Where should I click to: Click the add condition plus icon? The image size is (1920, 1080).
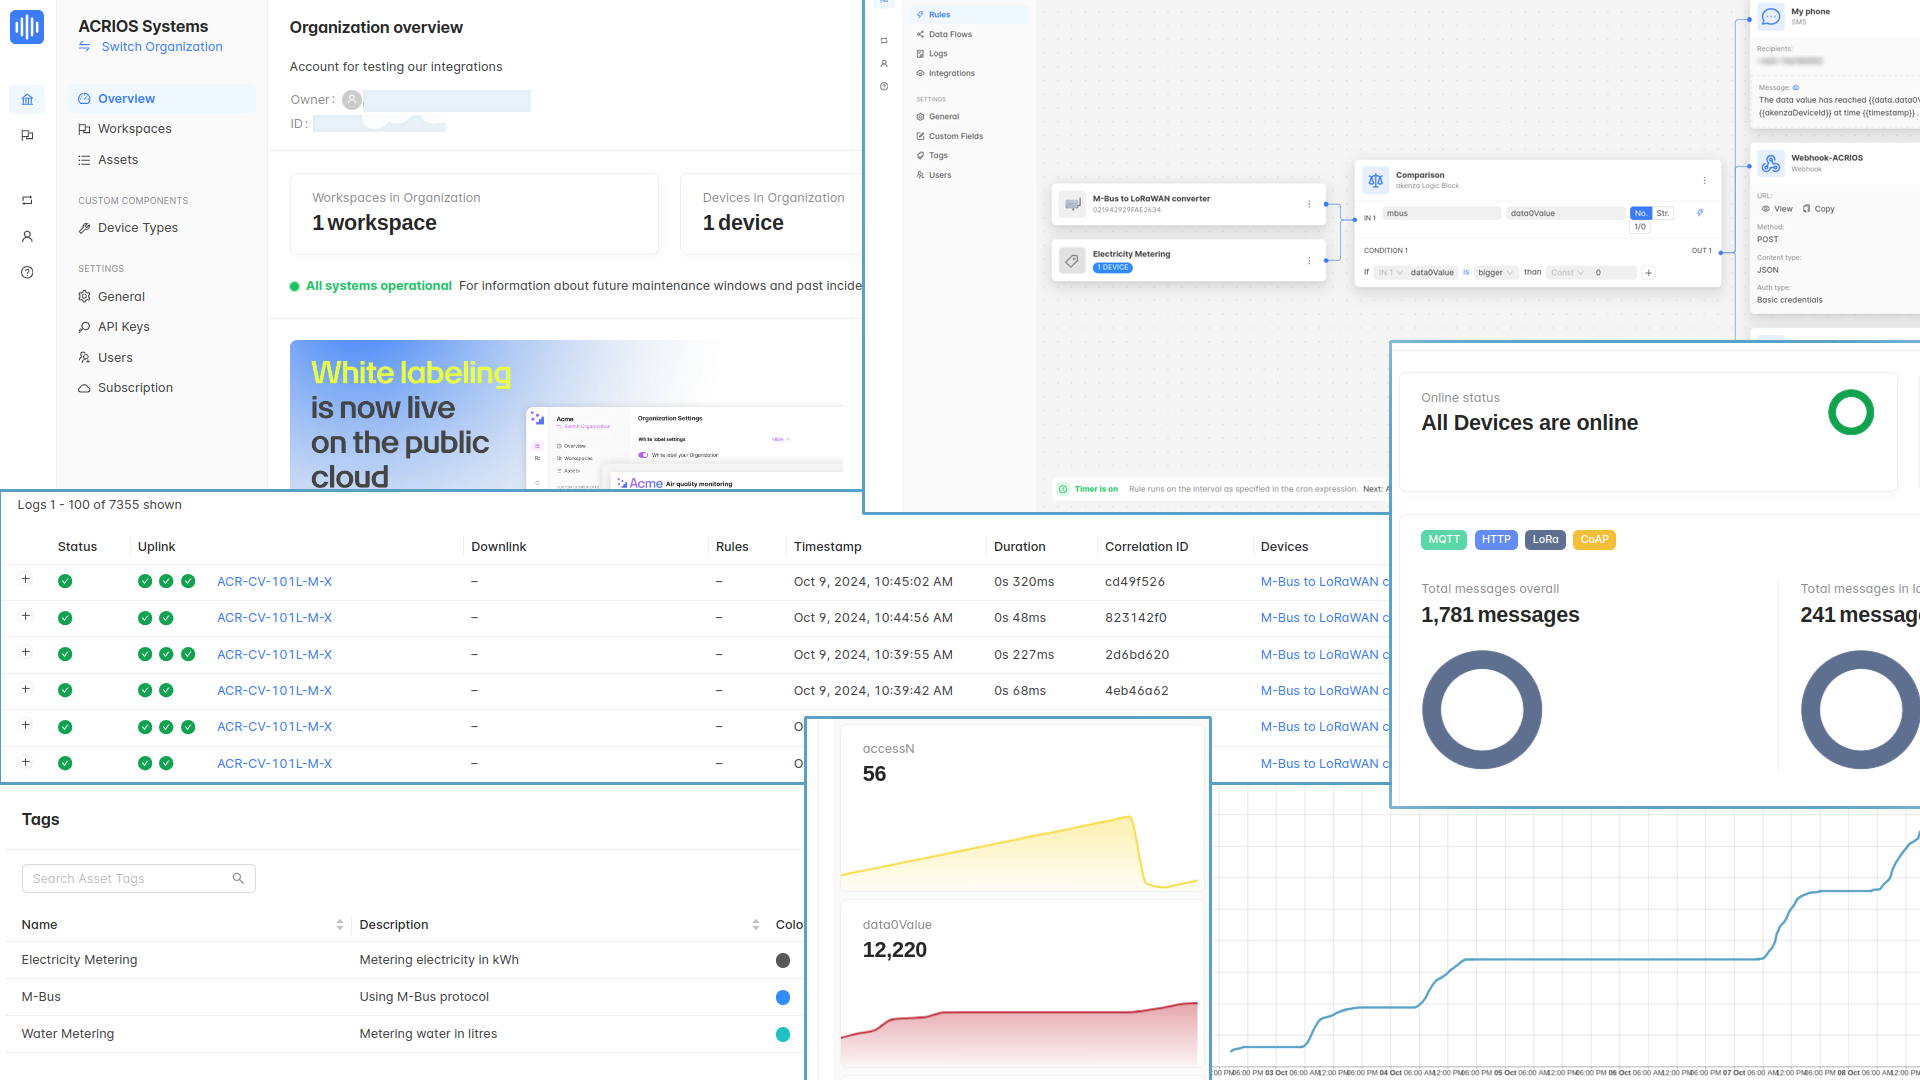1649,273
